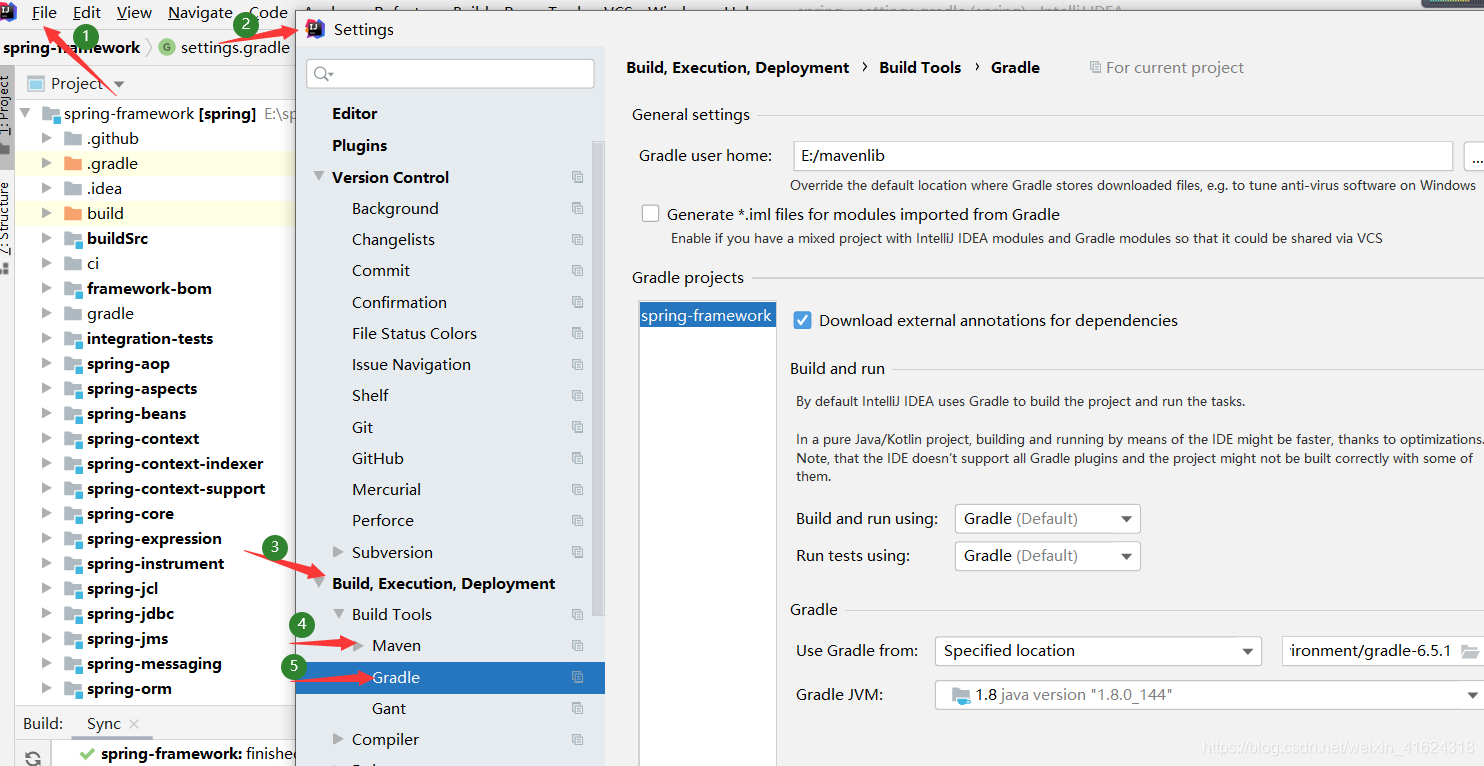Open the Edit menu
This screenshot has width=1484, height=766.
[x=87, y=13]
